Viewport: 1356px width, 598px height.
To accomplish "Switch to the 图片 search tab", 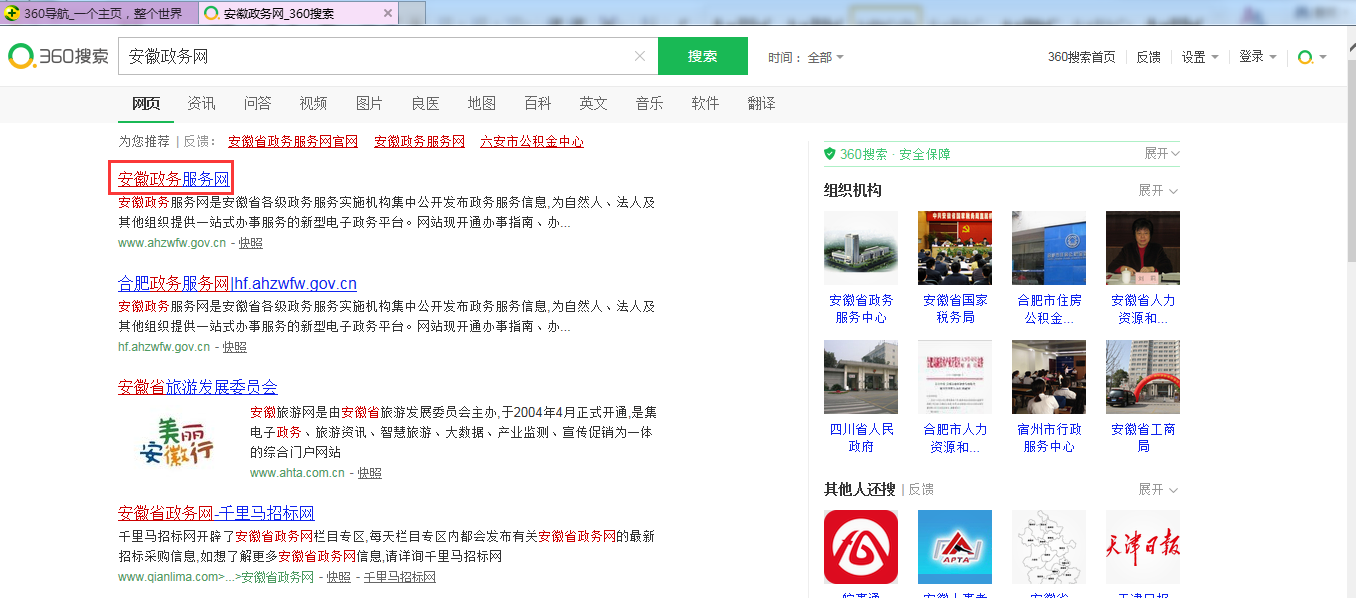I will pos(369,103).
